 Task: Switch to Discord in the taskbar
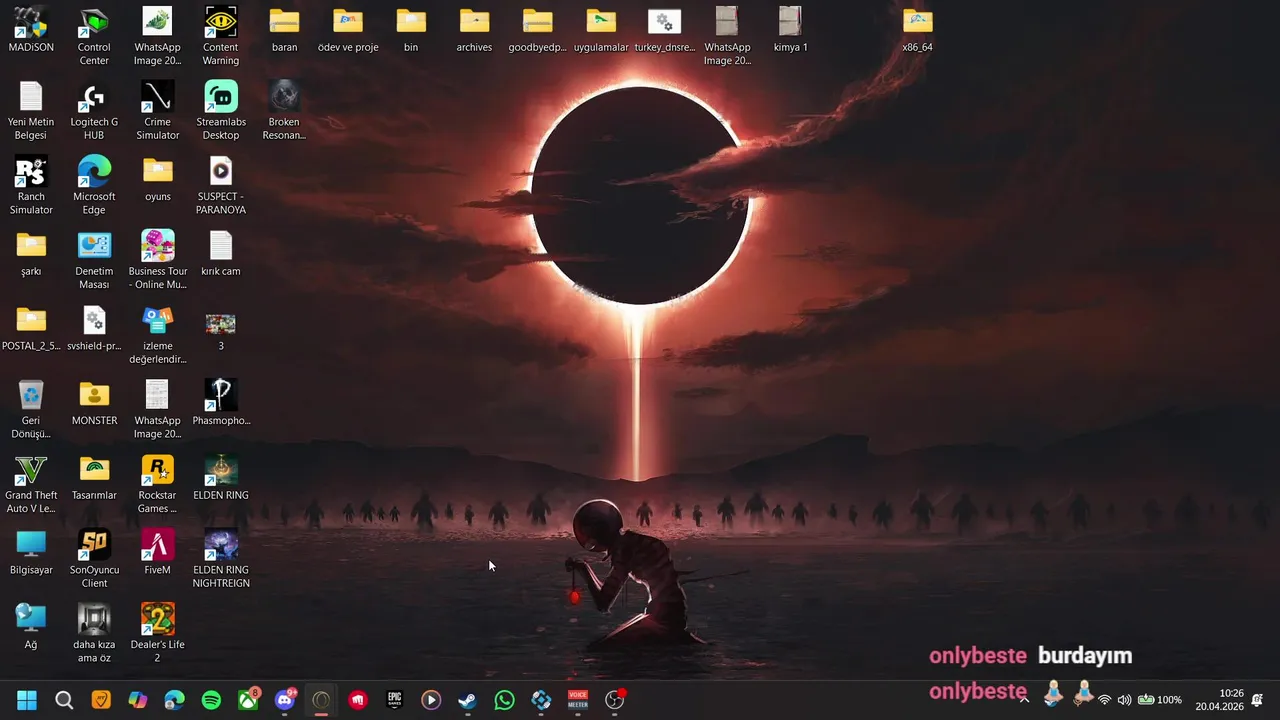click(x=285, y=700)
